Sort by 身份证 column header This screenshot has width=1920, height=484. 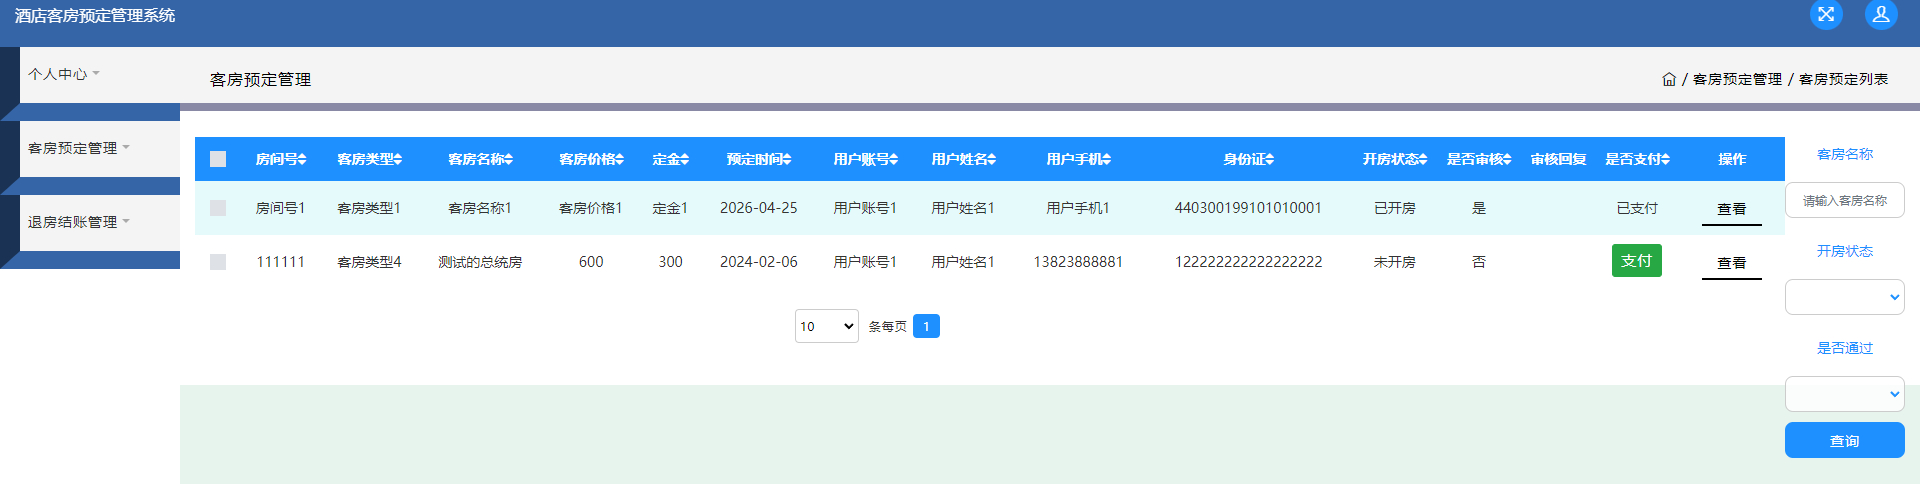pyautogui.click(x=1248, y=159)
